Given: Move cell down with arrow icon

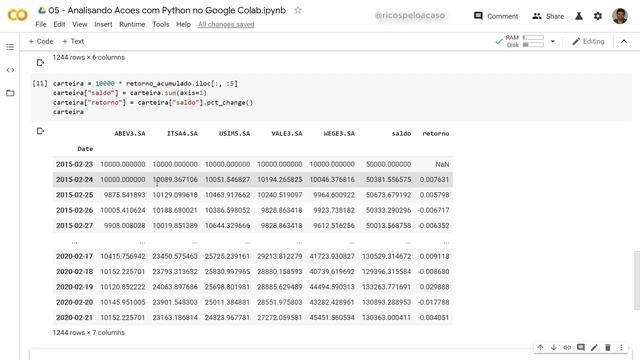Looking at the screenshot, I should pyautogui.click(x=553, y=347).
